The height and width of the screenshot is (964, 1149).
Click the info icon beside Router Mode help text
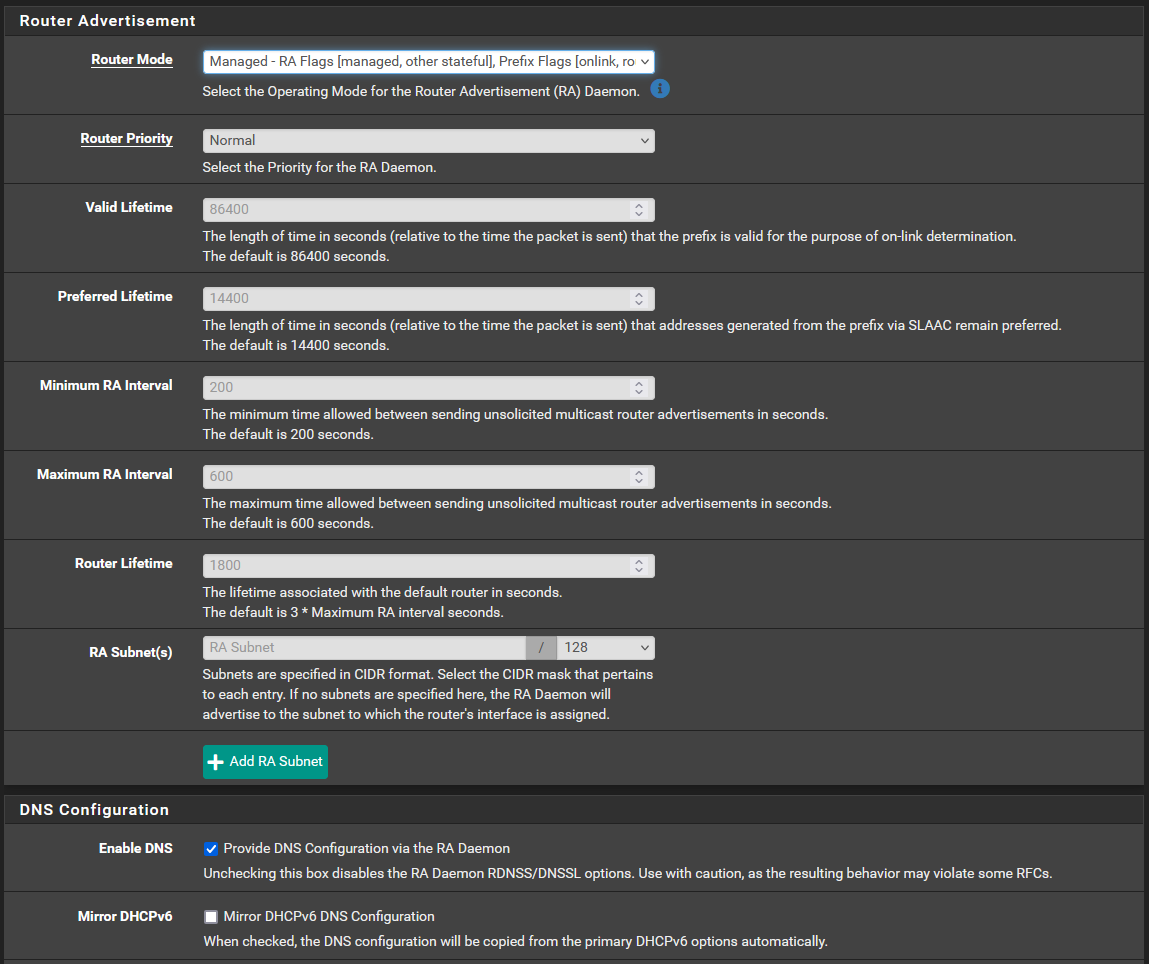point(660,89)
